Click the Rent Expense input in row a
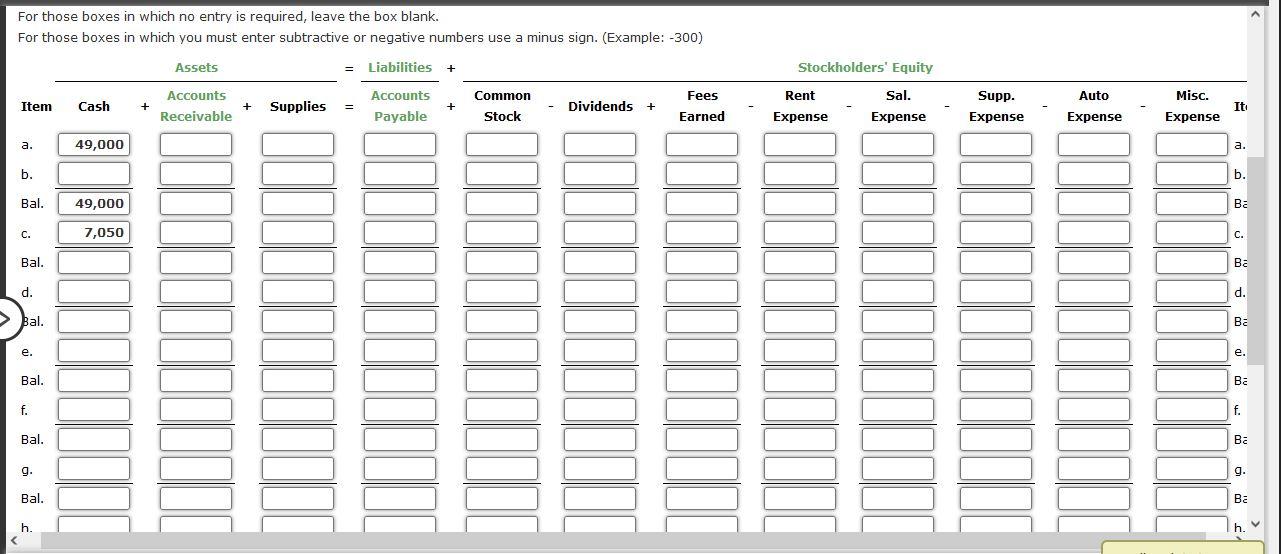Image resolution: width=1281 pixels, height=554 pixels. (800, 144)
